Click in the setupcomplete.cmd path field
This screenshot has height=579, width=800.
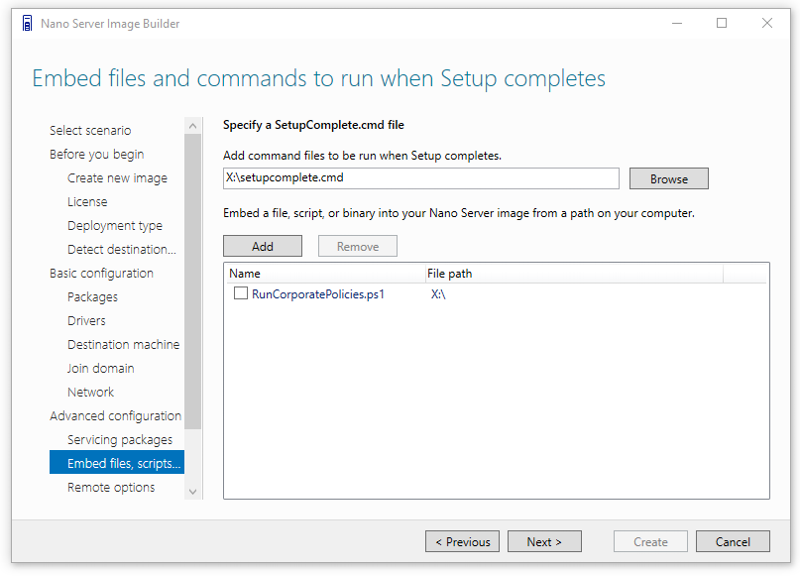[421, 178]
